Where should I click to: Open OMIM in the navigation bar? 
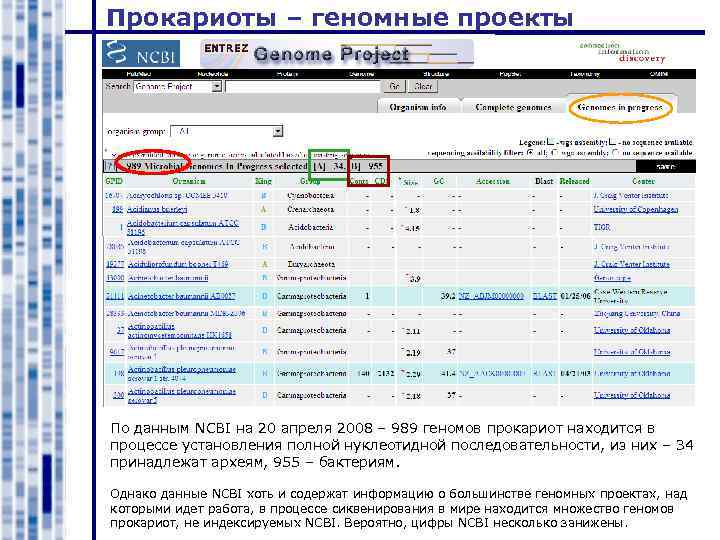[659, 73]
